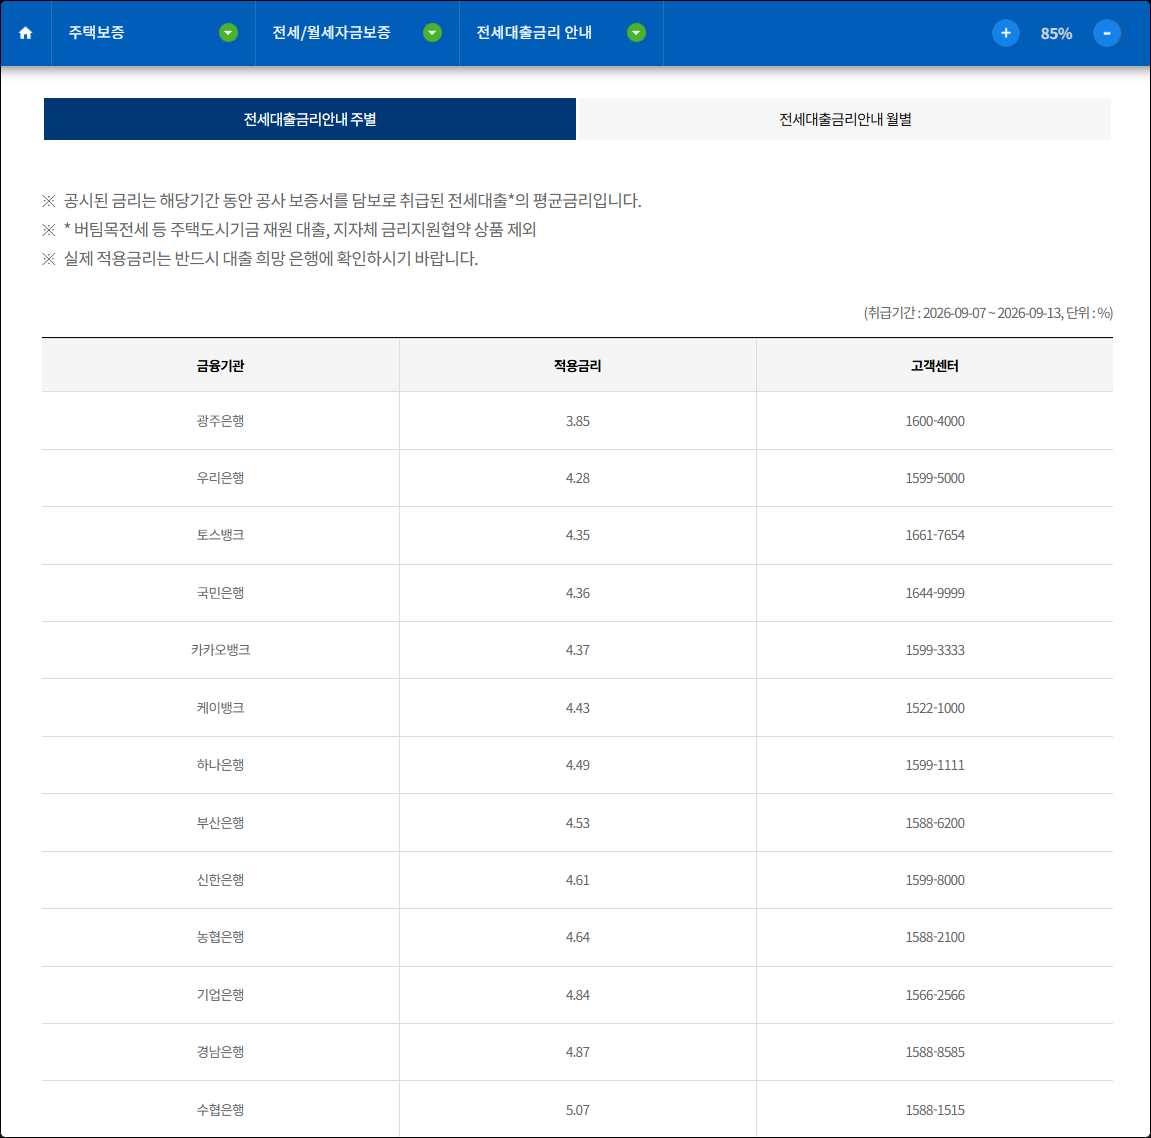Open the 전세대출금리 안내 menu label

coord(534,33)
